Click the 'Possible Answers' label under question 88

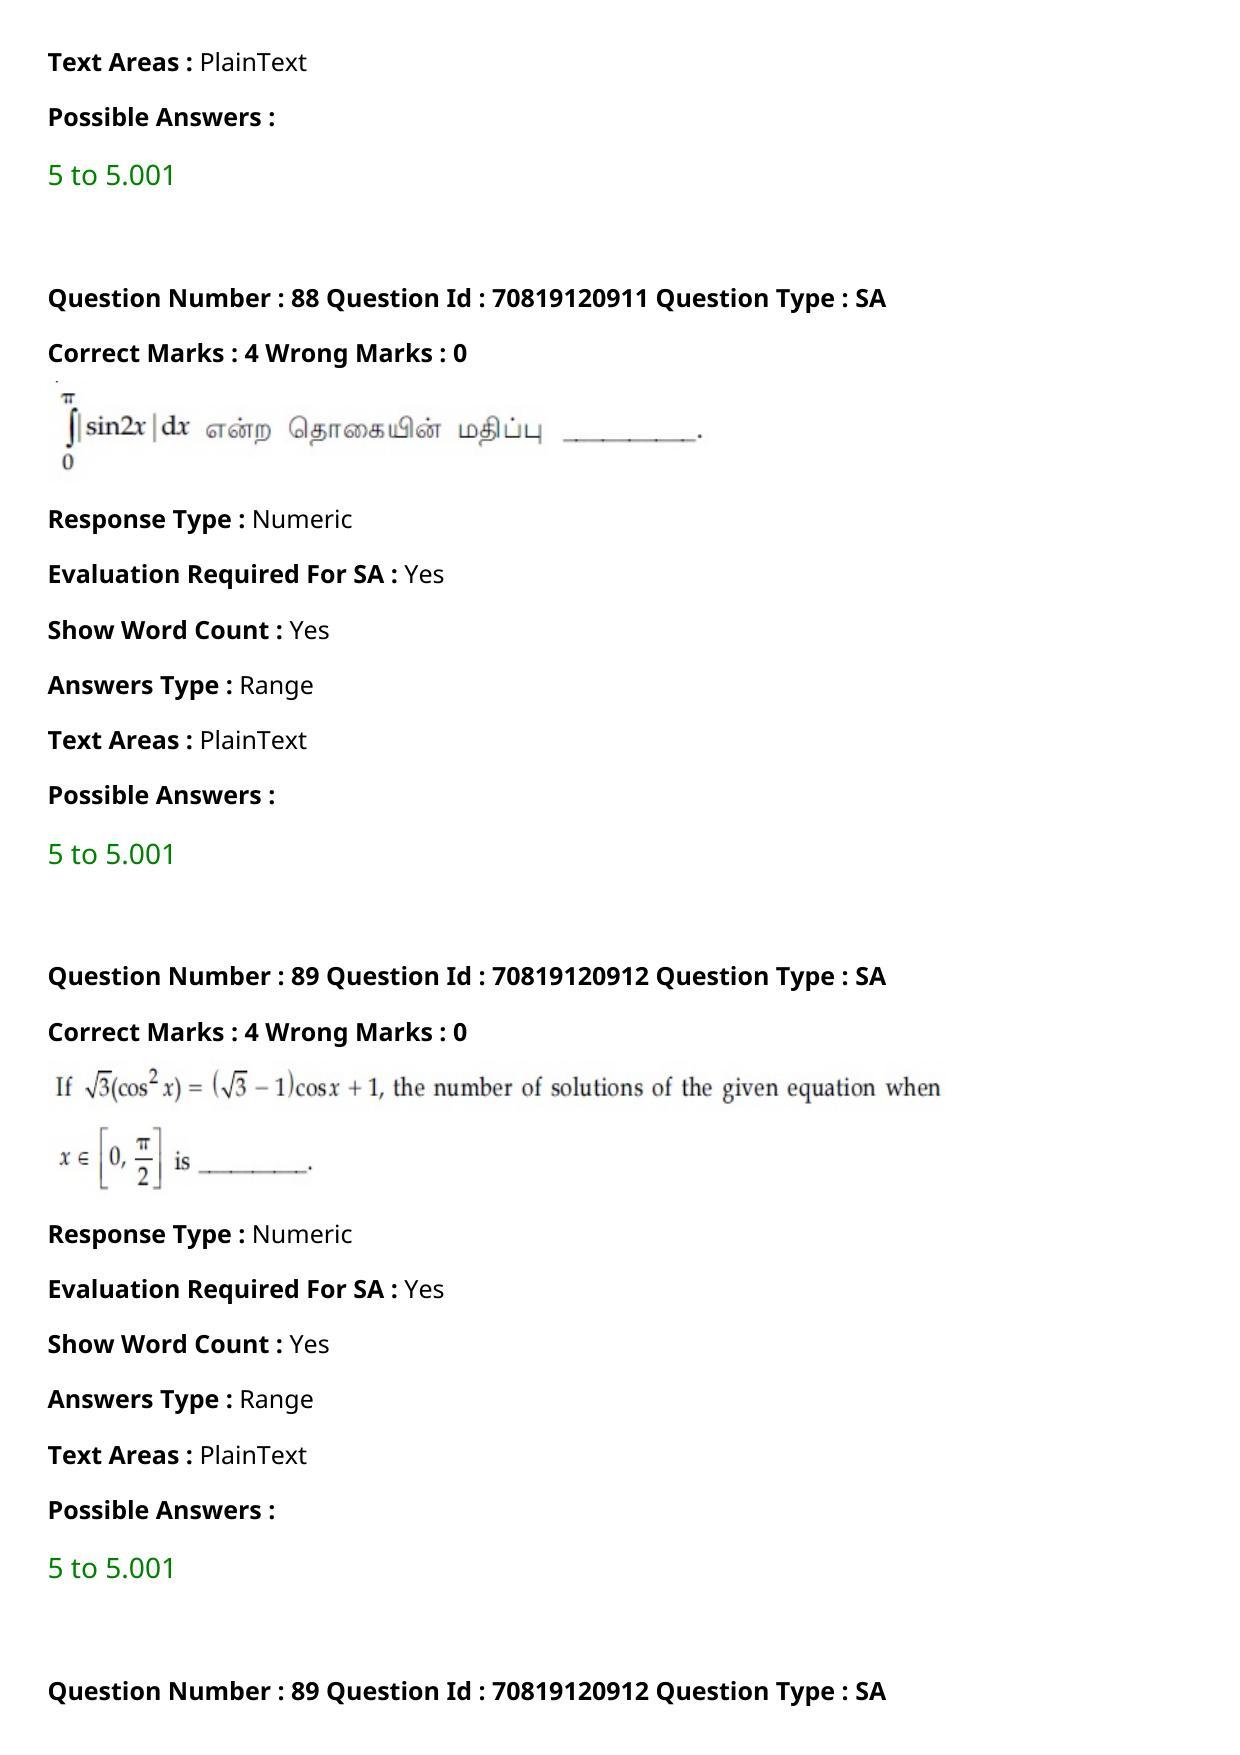coord(161,795)
